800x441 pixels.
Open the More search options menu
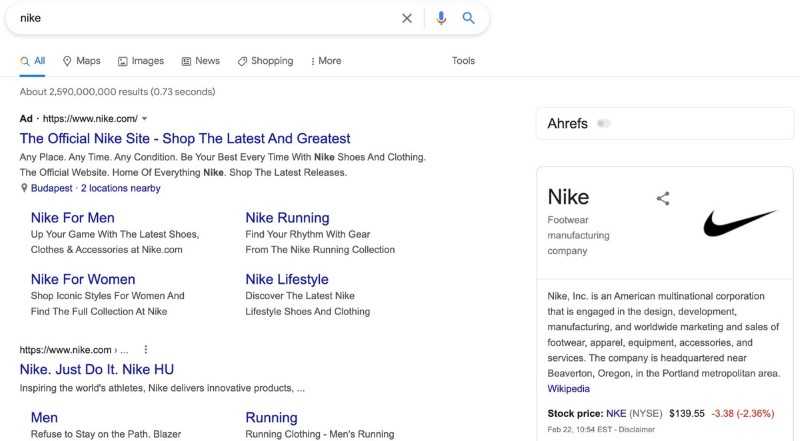326,61
